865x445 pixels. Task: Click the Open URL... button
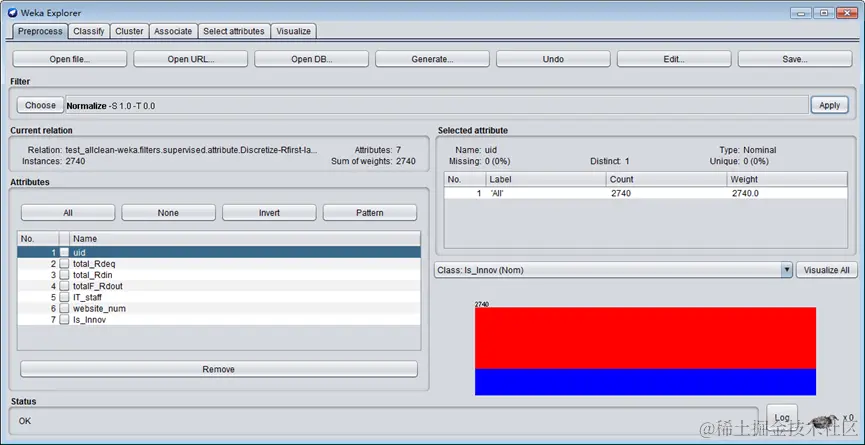pos(190,59)
